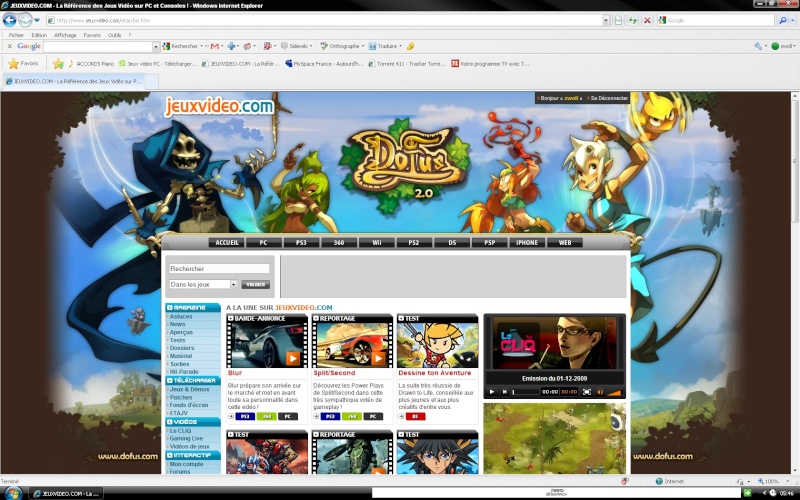Screen dimensions: 800x500
Task: Click the Google toolbar search field
Action: tap(98, 46)
